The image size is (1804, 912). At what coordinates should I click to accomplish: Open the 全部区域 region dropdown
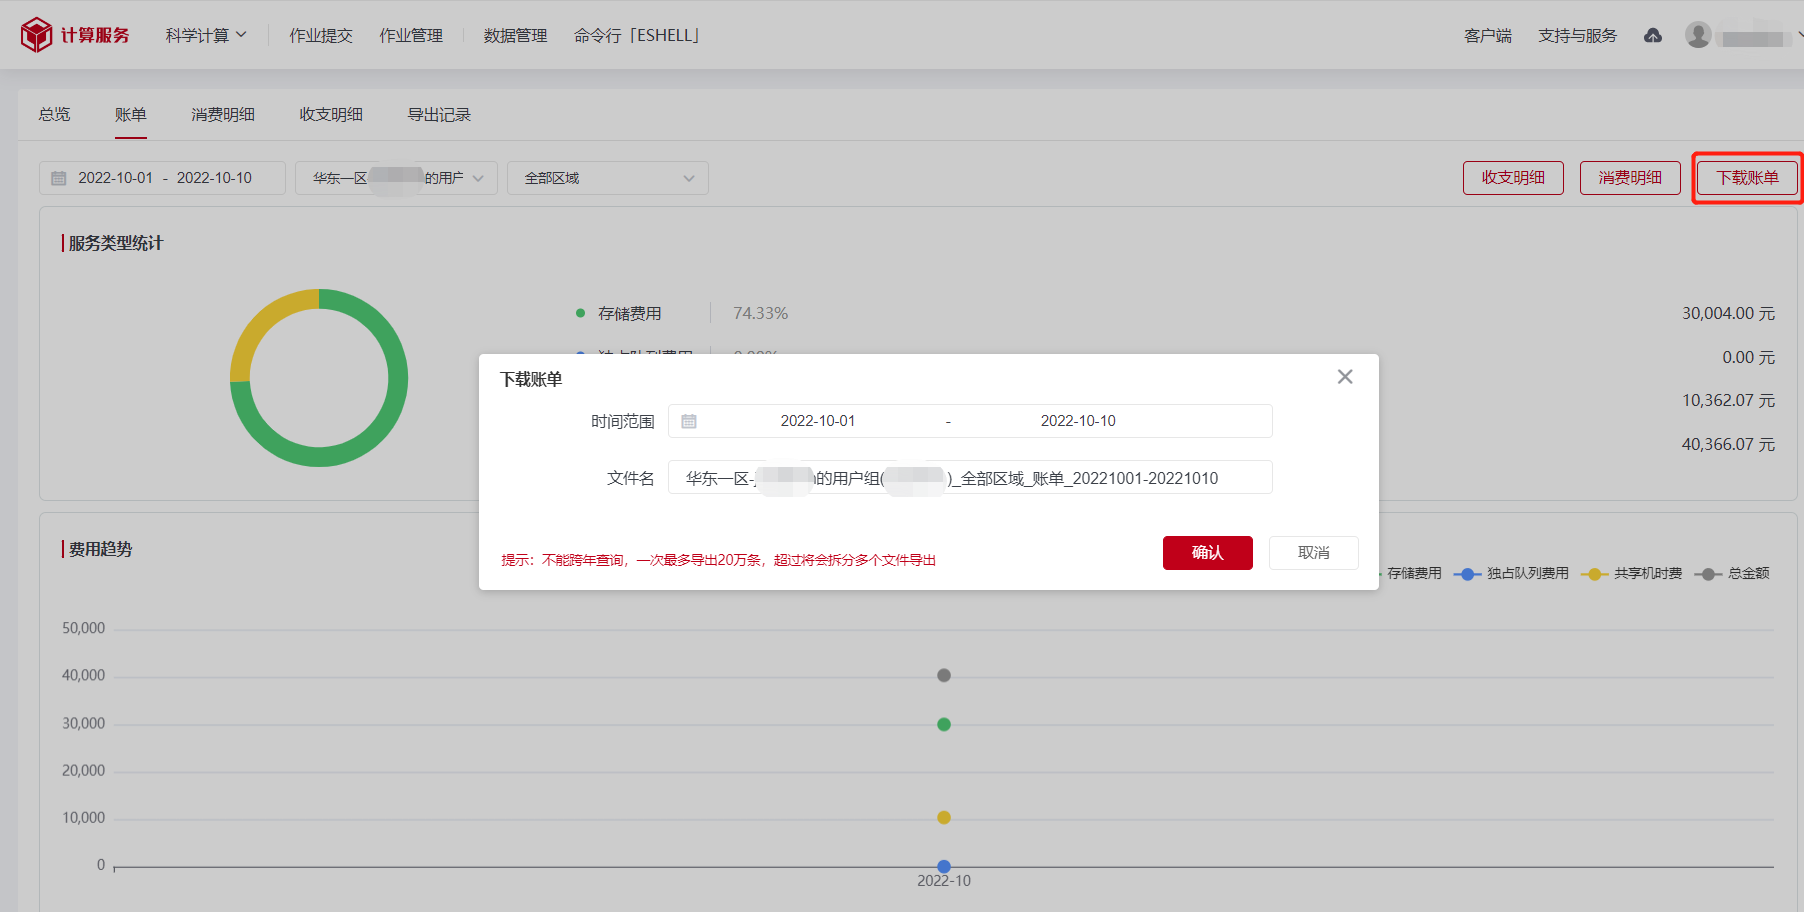point(607,178)
